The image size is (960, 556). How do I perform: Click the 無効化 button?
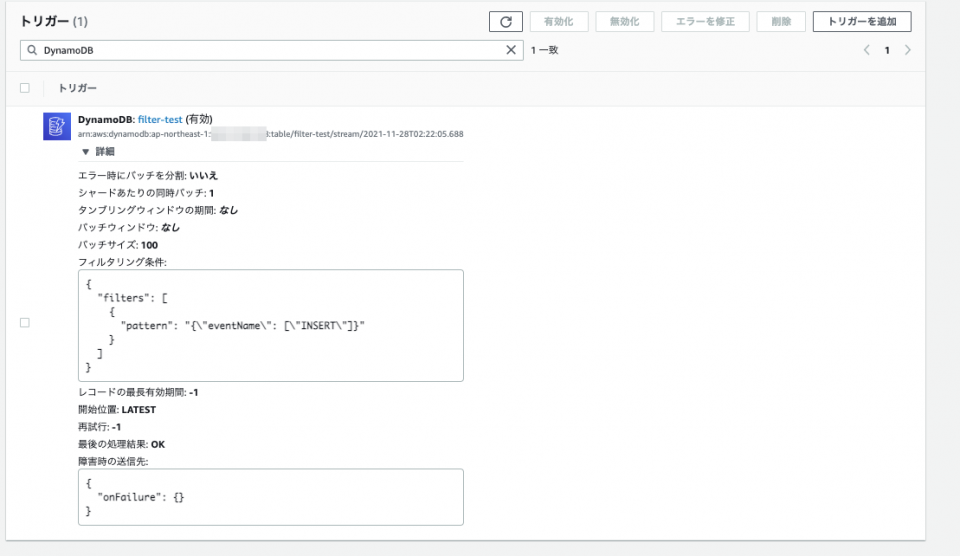click(624, 21)
